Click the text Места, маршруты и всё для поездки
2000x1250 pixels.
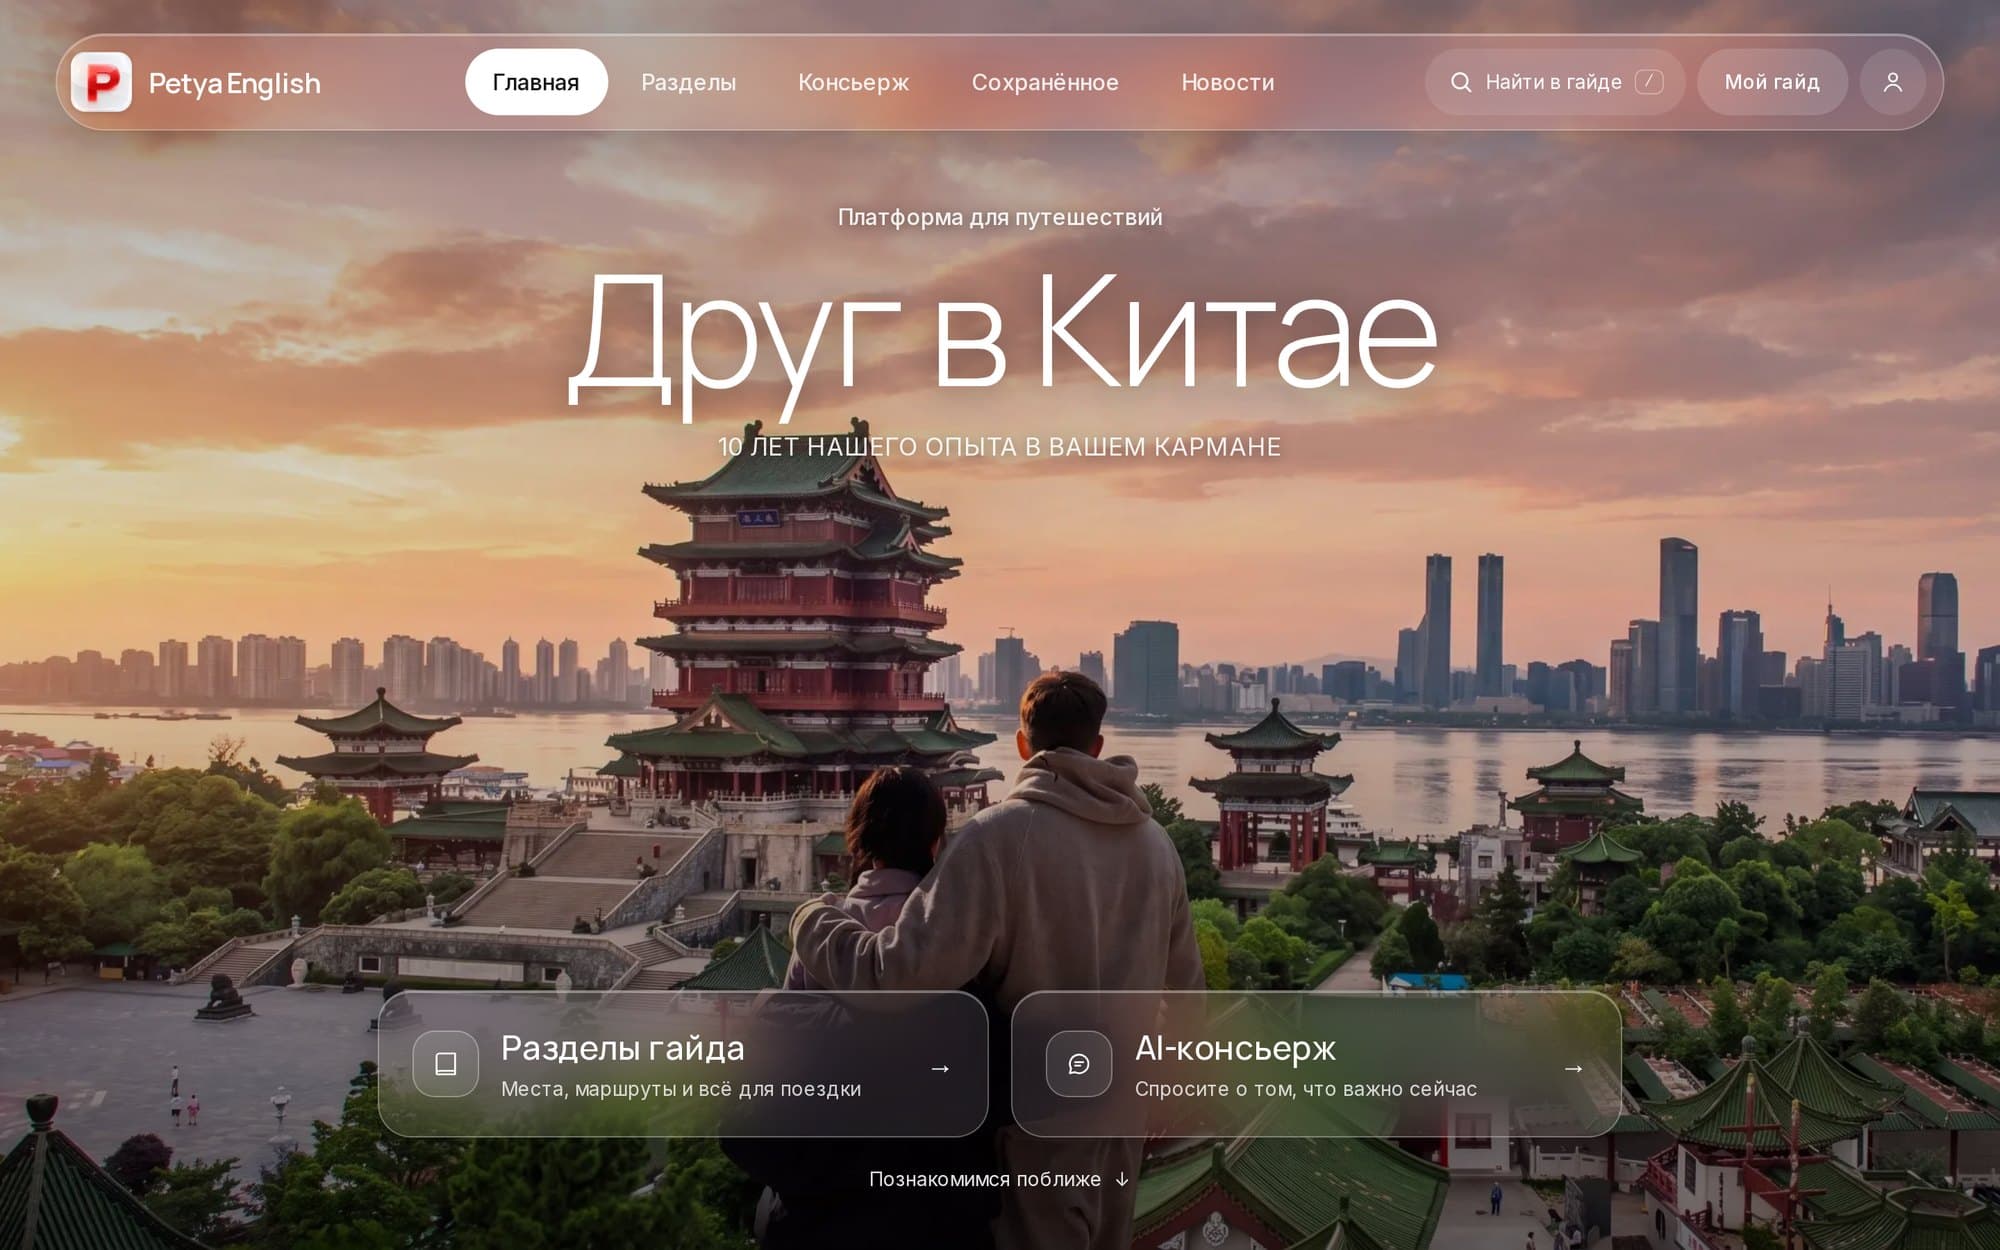coord(681,1089)
